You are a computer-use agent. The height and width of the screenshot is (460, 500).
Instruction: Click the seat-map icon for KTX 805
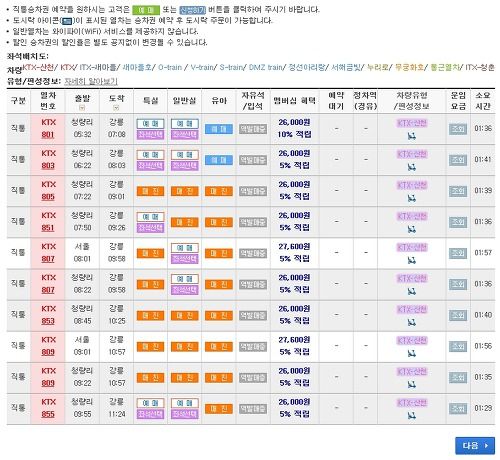(412, 198)
